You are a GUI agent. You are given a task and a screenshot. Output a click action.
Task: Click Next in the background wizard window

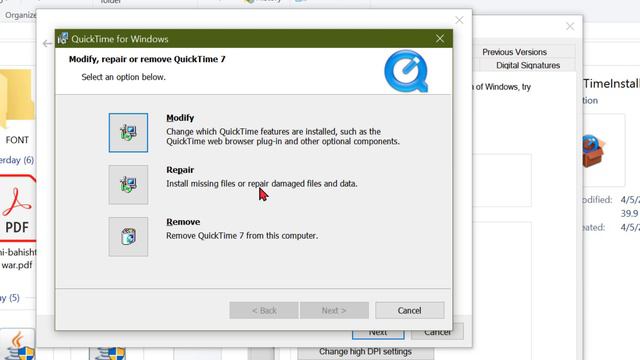378,334
